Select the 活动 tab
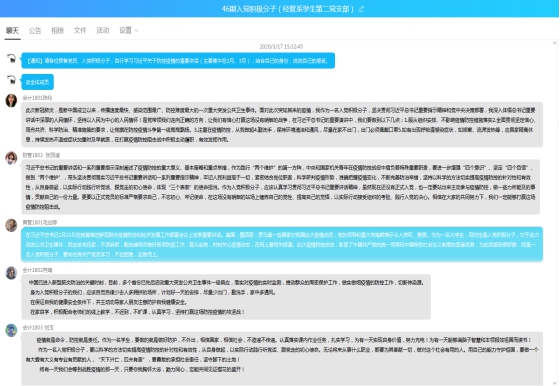The image size is (560, 386). tap(103, 31)
